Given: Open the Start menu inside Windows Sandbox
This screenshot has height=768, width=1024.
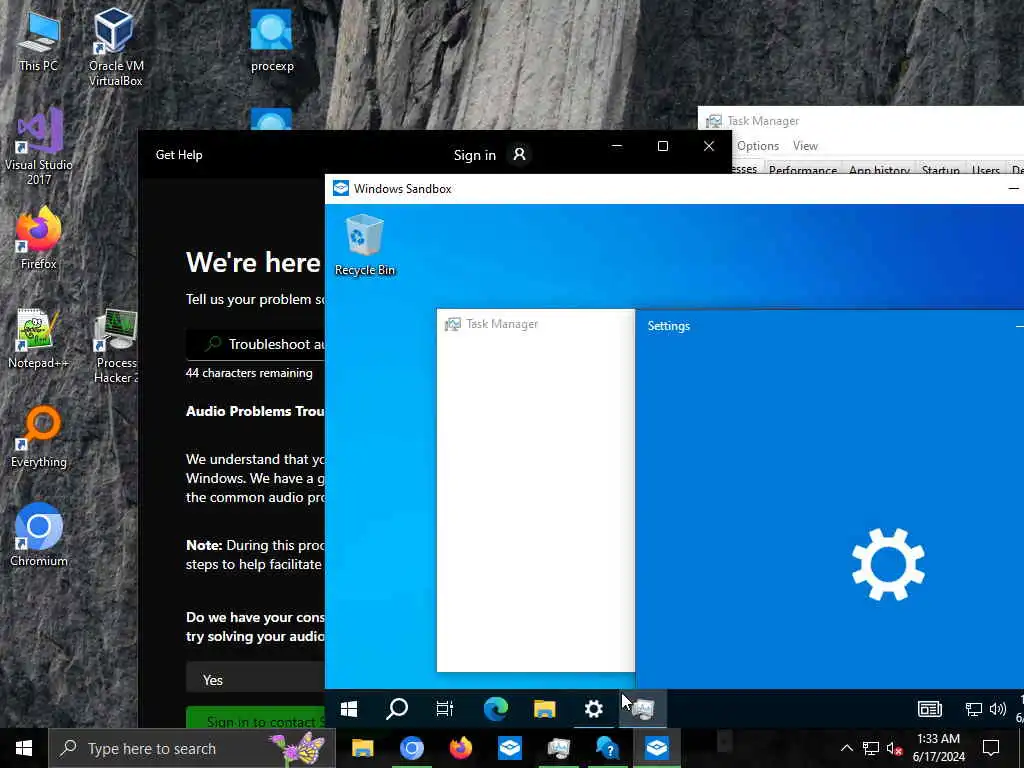Looking at the screenshot, I should [x=349, y=709].
